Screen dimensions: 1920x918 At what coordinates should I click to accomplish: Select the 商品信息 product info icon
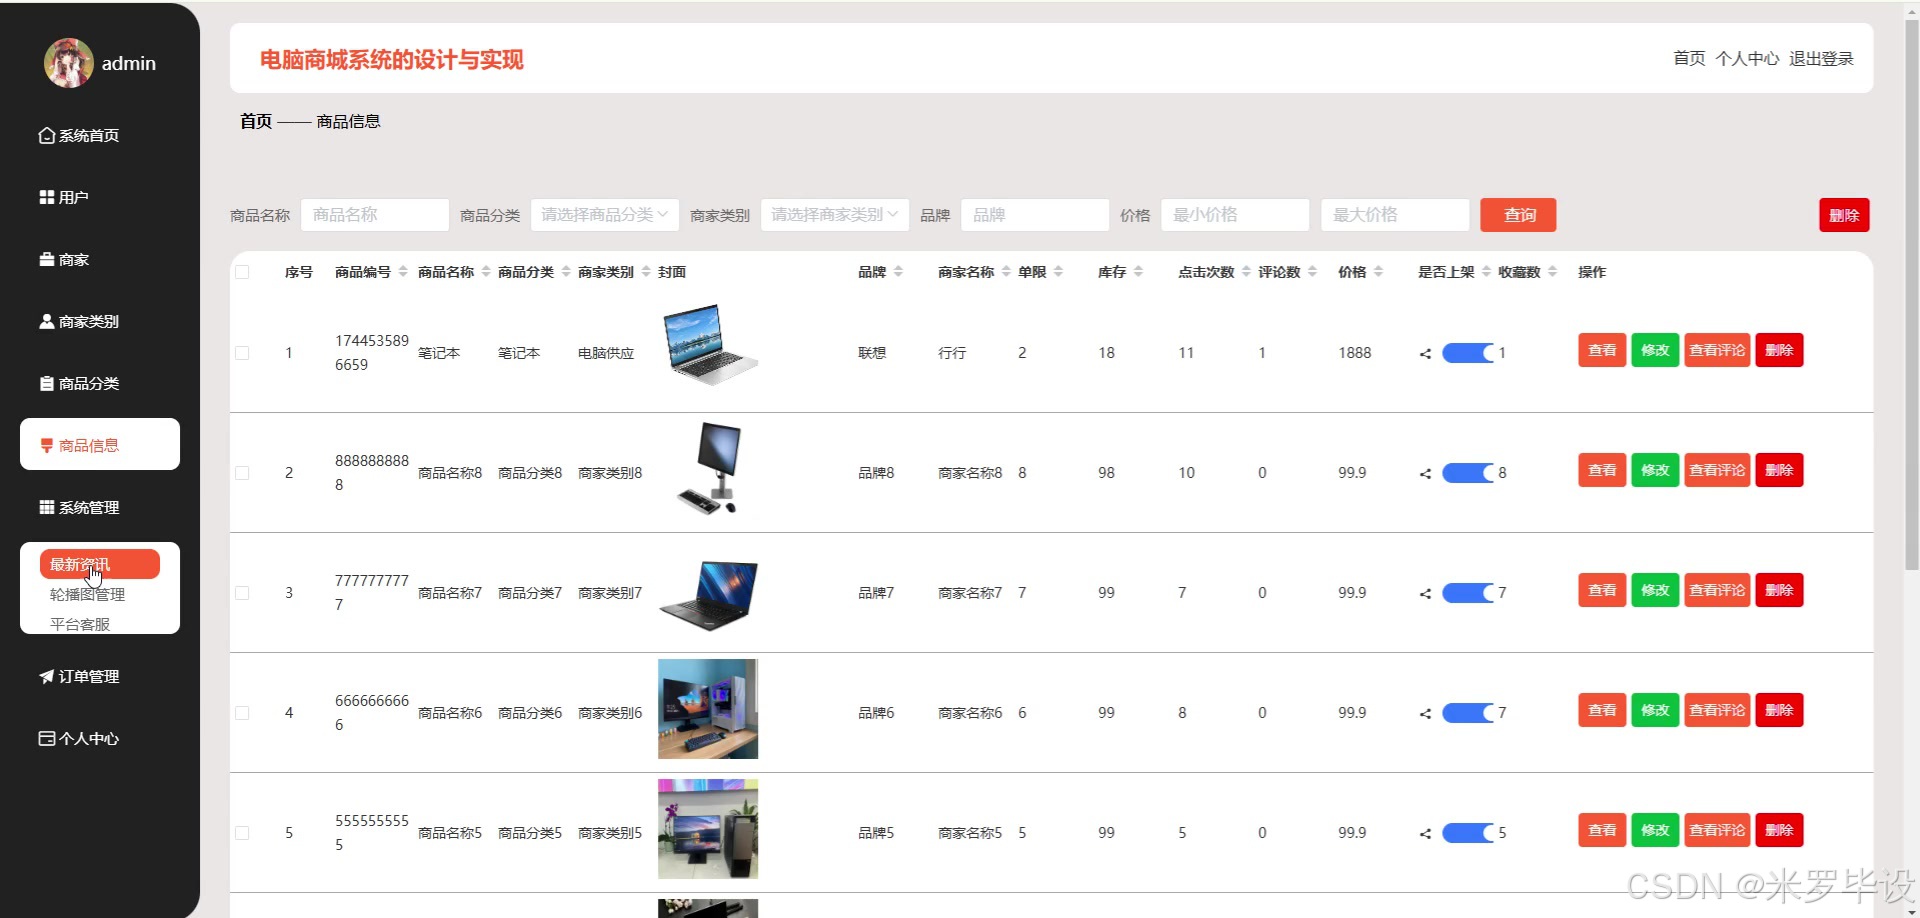[46, 445]
